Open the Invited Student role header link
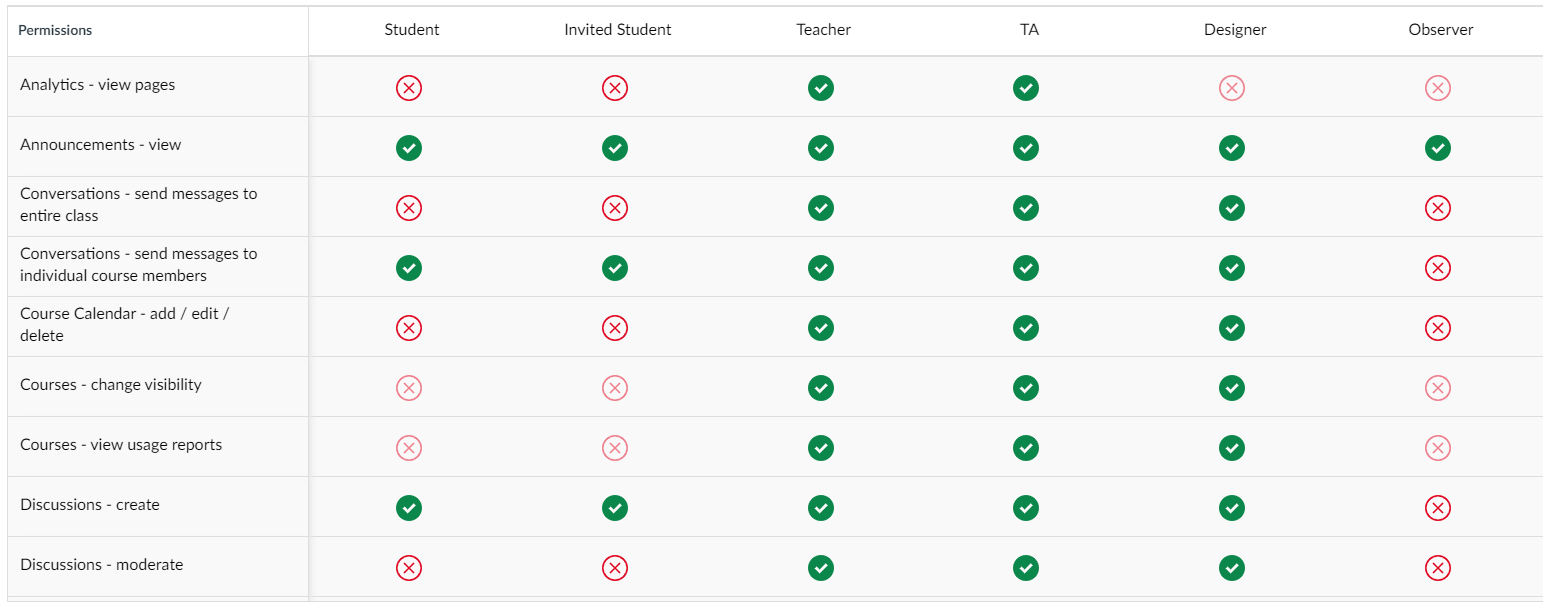This screenshot has height=602, width=1543. click(617, 30)
